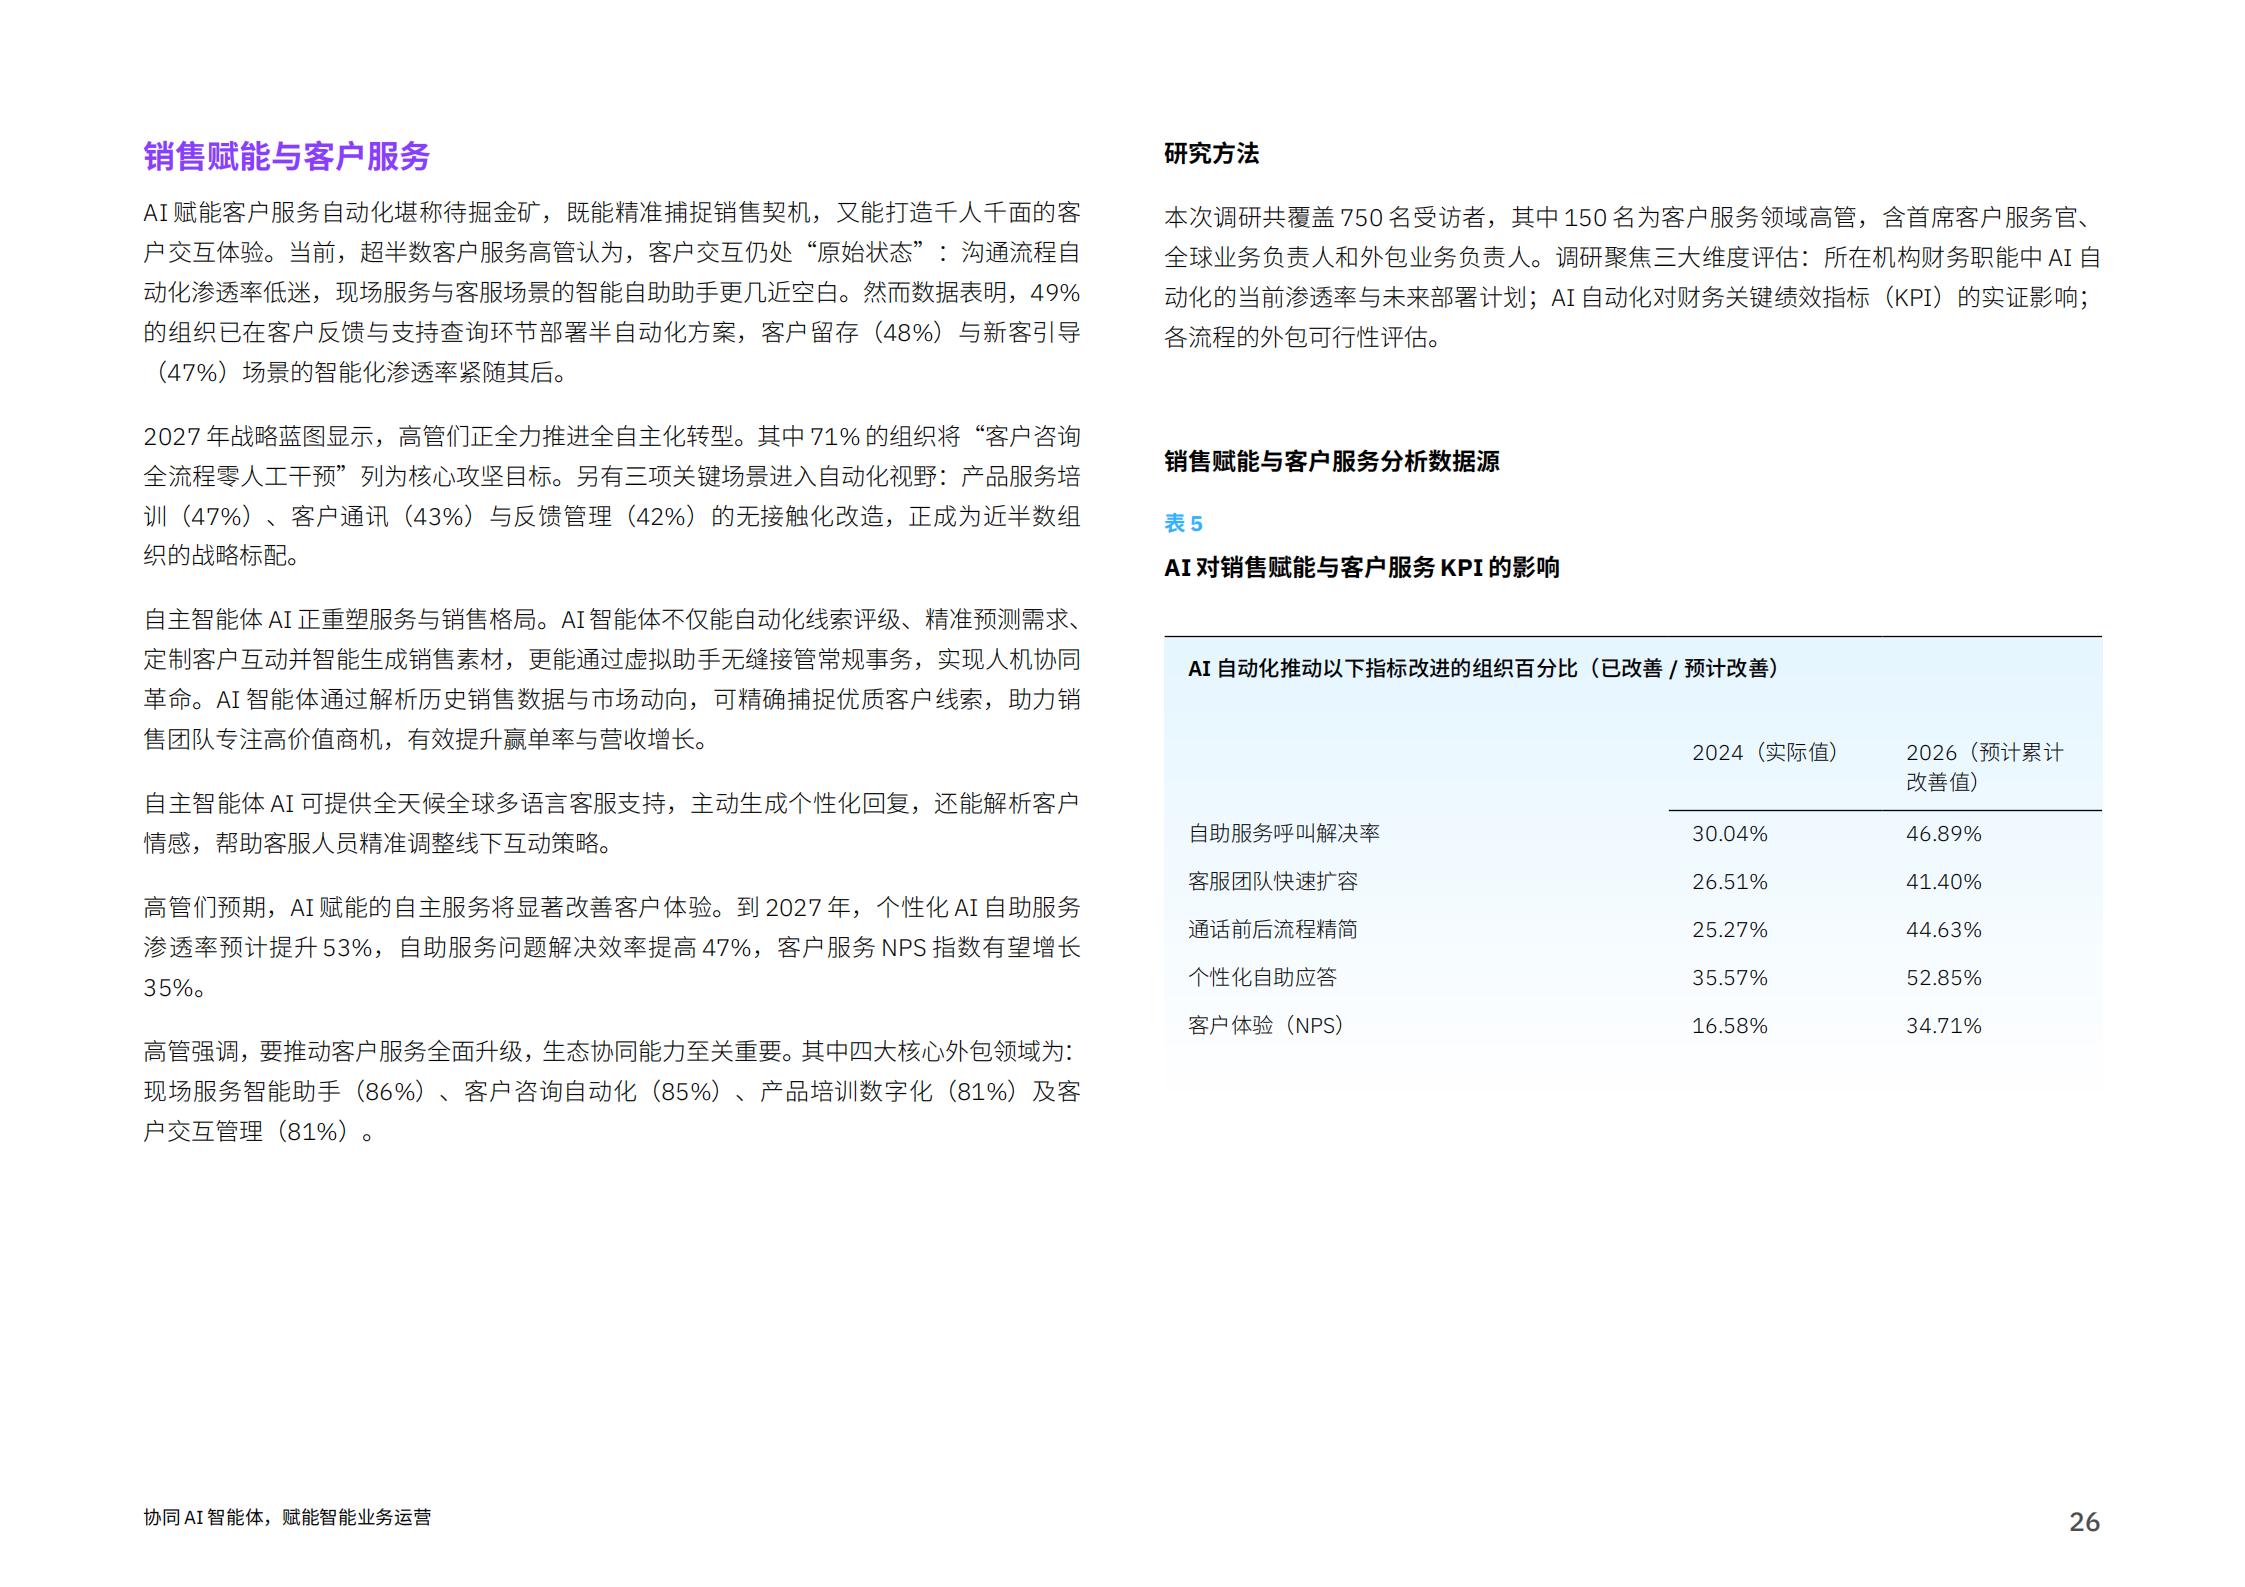Click the value 34.71%
Viewport: 2245px width, 1587px height.
pos(1943,1026)
